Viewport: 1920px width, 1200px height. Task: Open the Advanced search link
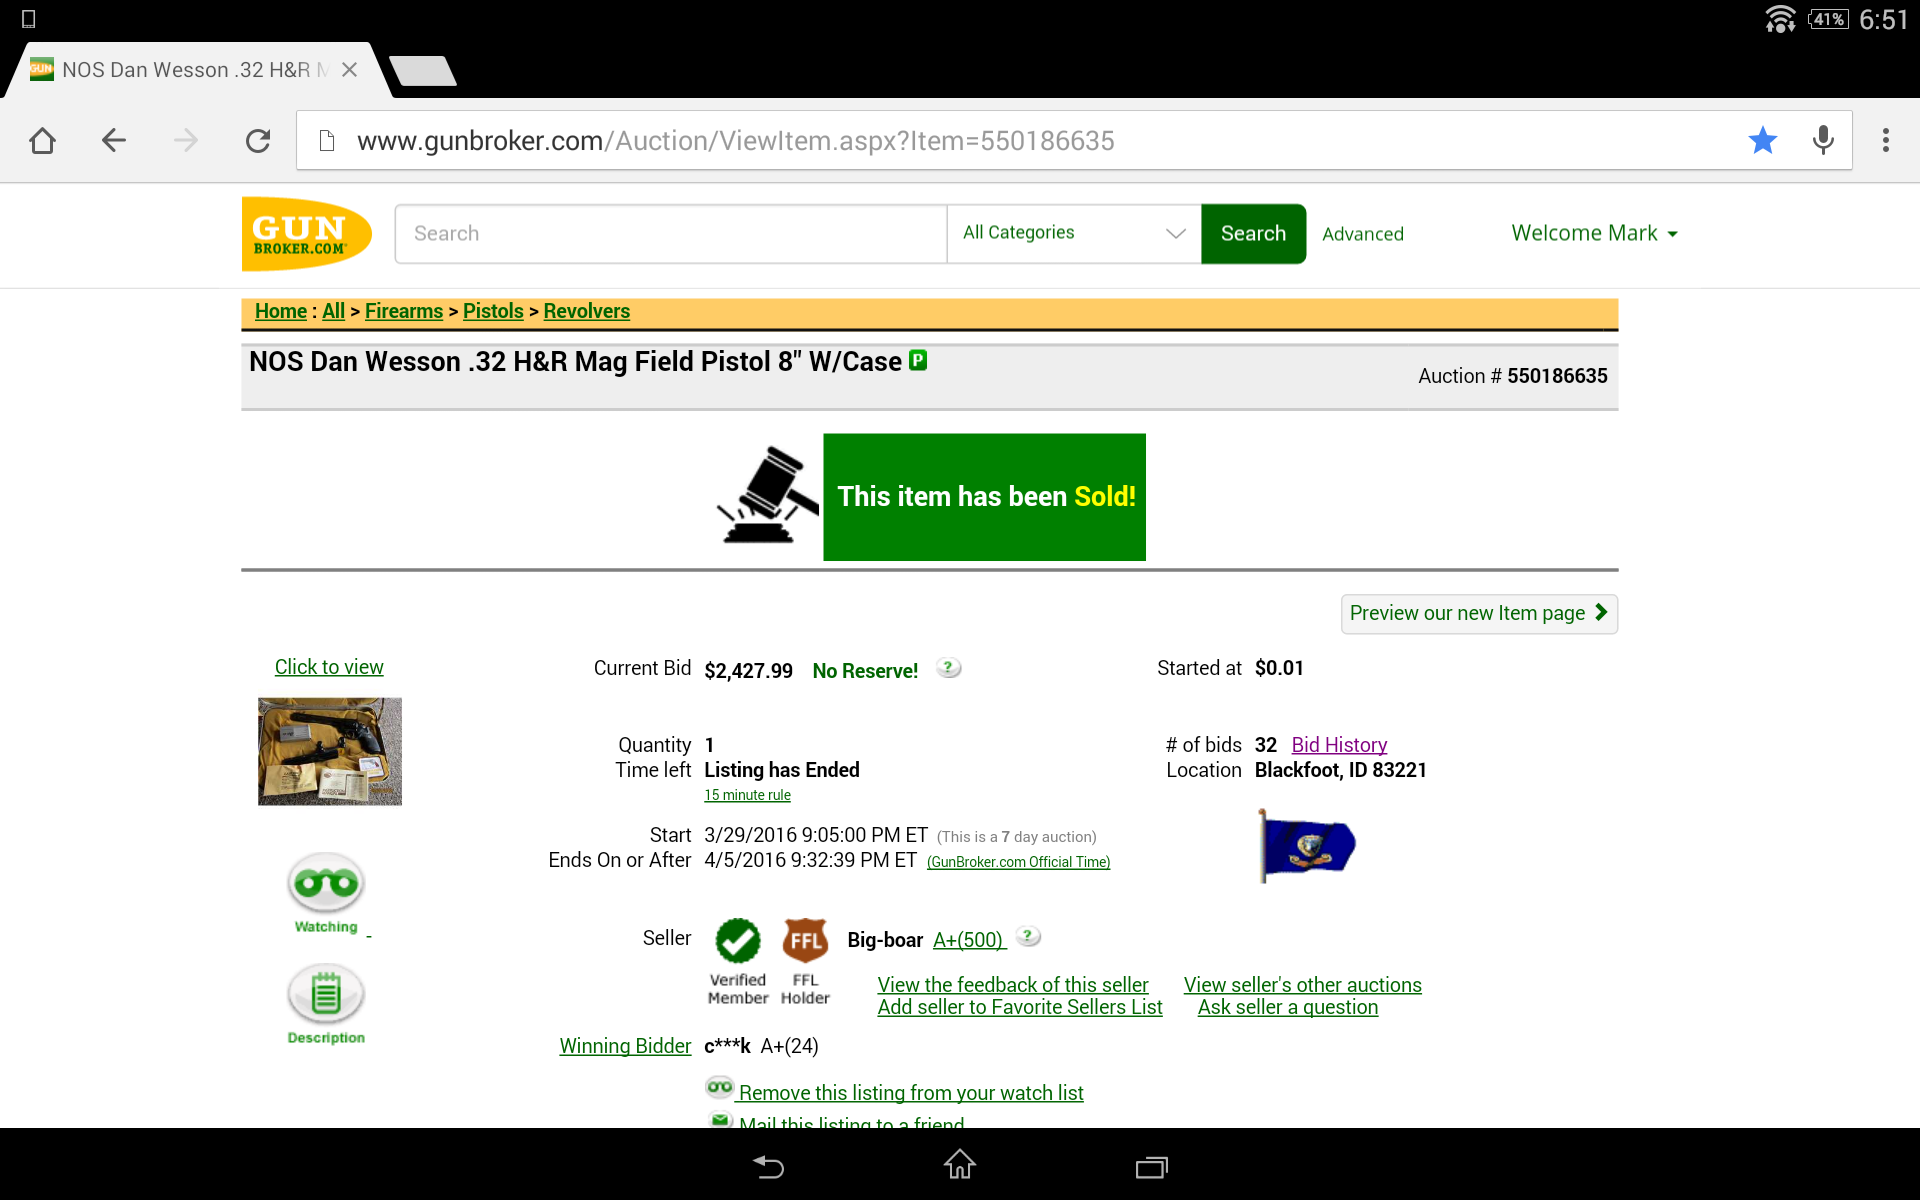click(x=1363, y=234)
